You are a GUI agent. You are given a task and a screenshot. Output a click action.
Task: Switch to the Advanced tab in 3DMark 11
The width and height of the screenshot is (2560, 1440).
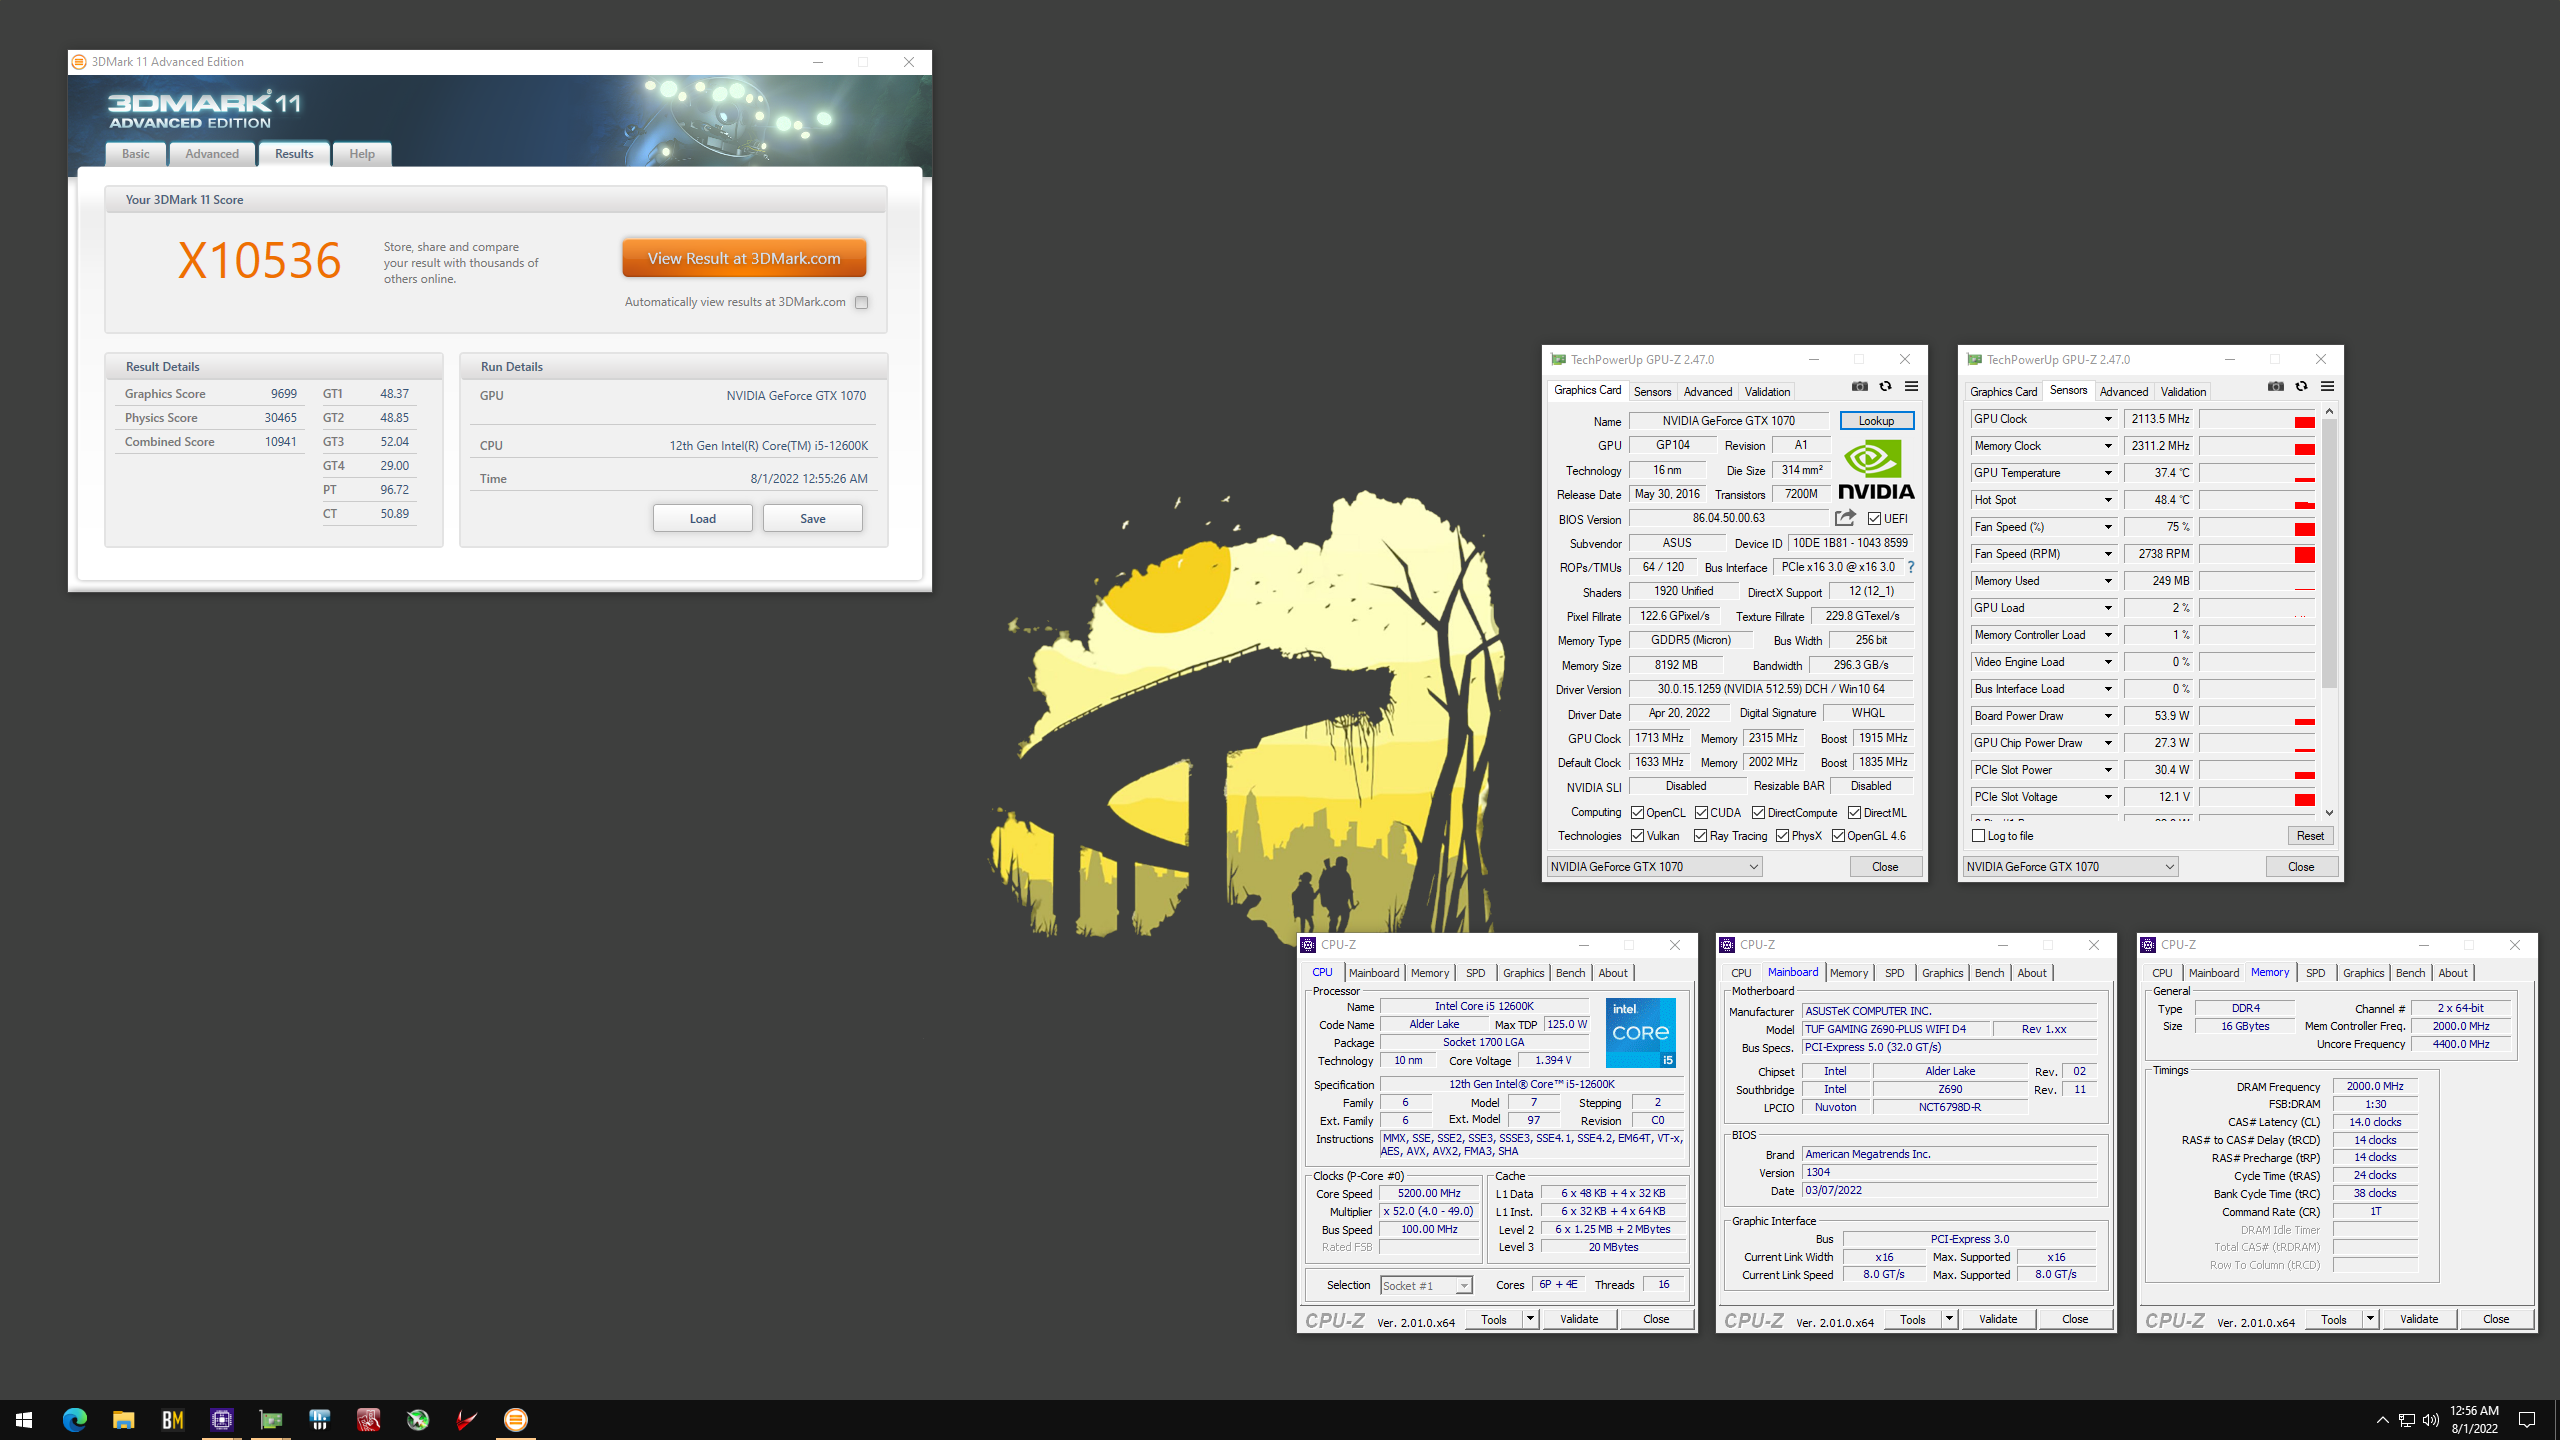pos(212,154)
